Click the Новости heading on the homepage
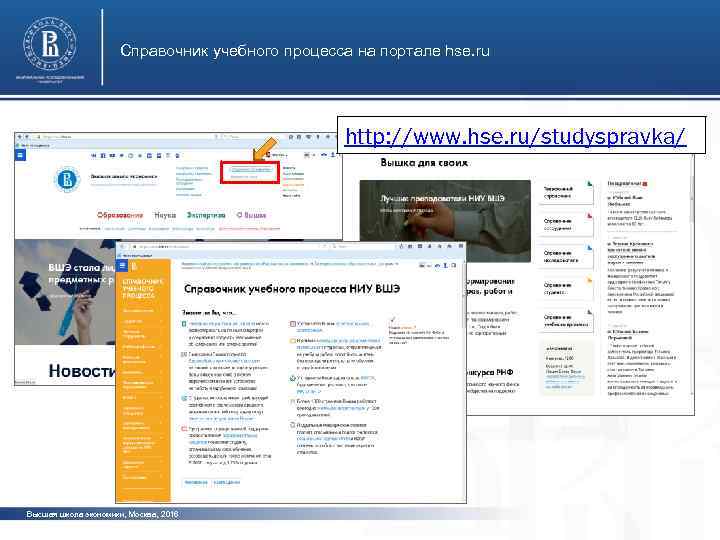Image resolution: width=720 pixels, height=540 pixels. (82, 371)
